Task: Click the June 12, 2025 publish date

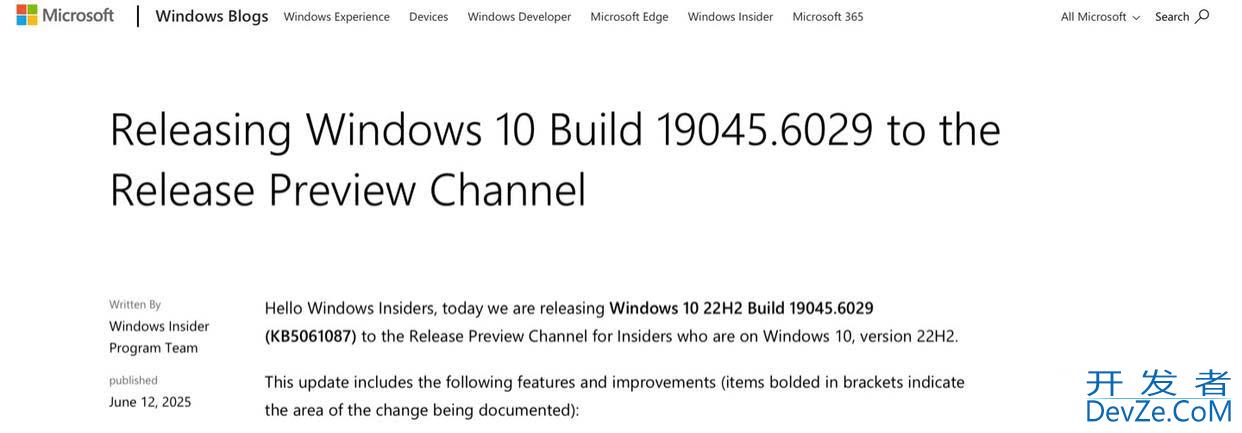Action: (x=150, y=402)
